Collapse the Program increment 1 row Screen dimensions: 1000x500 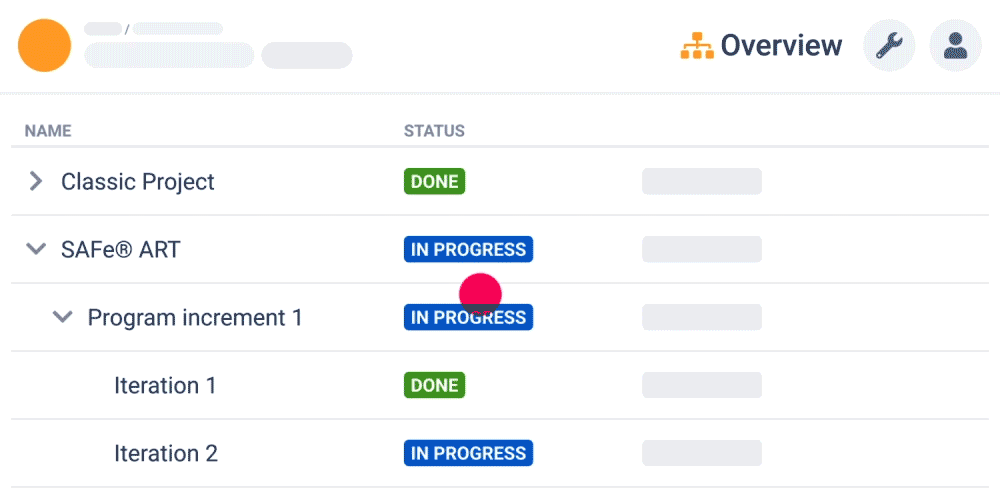coord(62,317)
